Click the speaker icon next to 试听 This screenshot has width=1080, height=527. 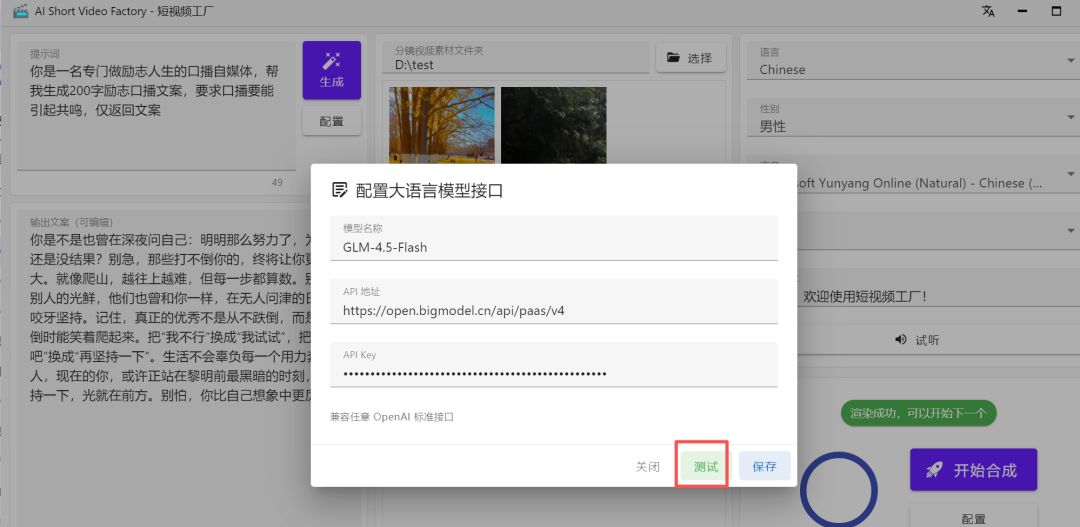900,340
